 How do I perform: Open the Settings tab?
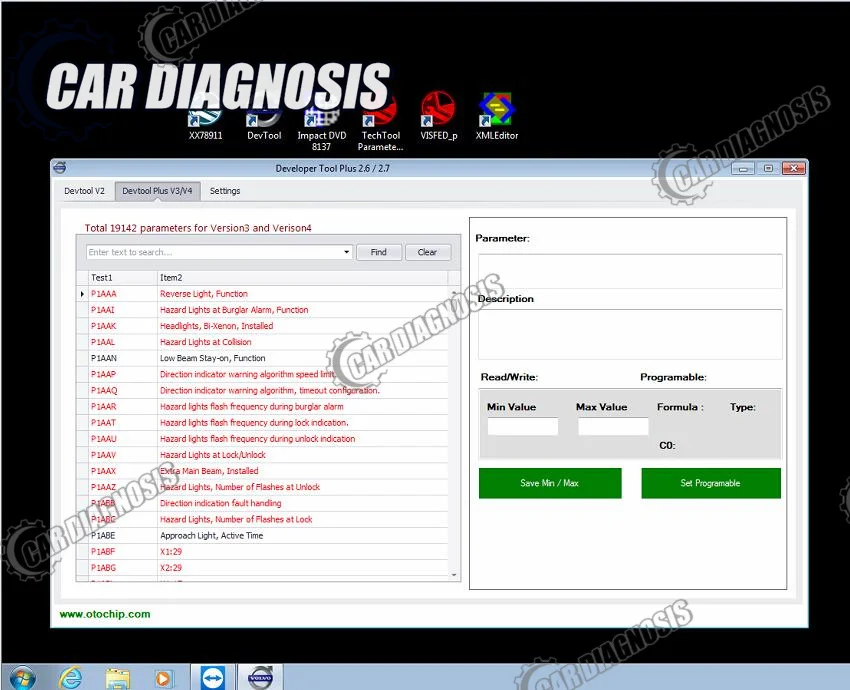pos(225,191)
